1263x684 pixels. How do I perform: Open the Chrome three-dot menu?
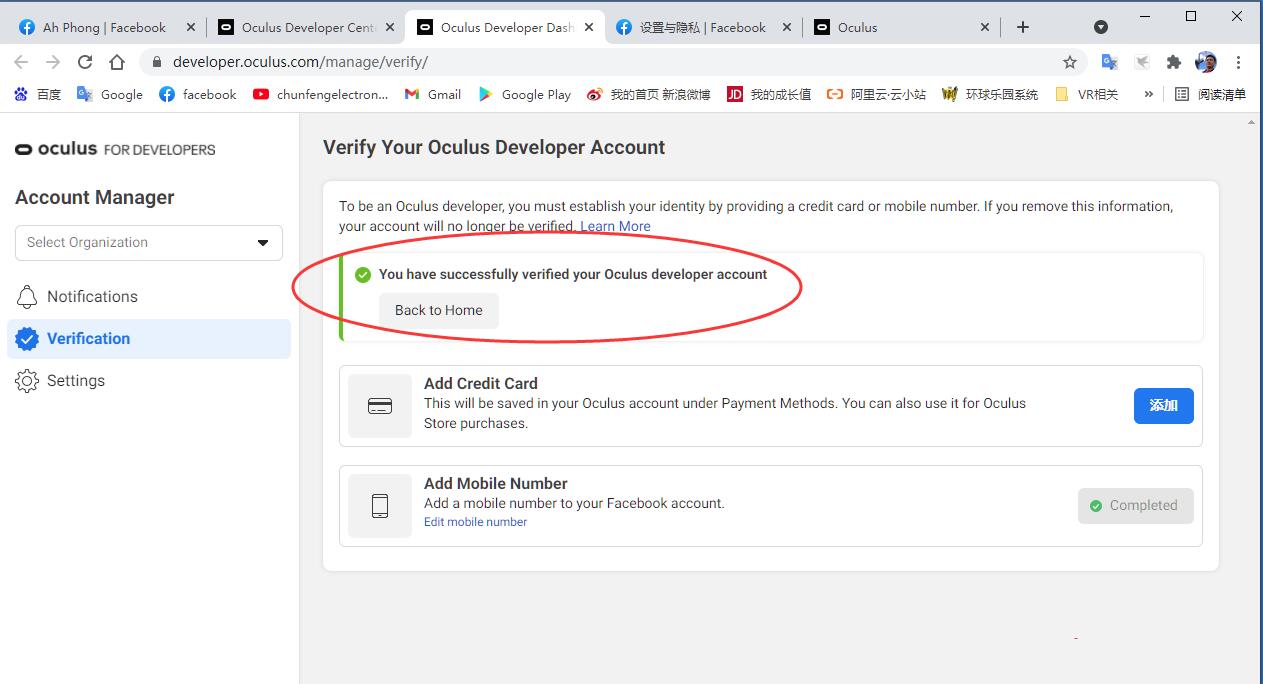click(1238, 62)
